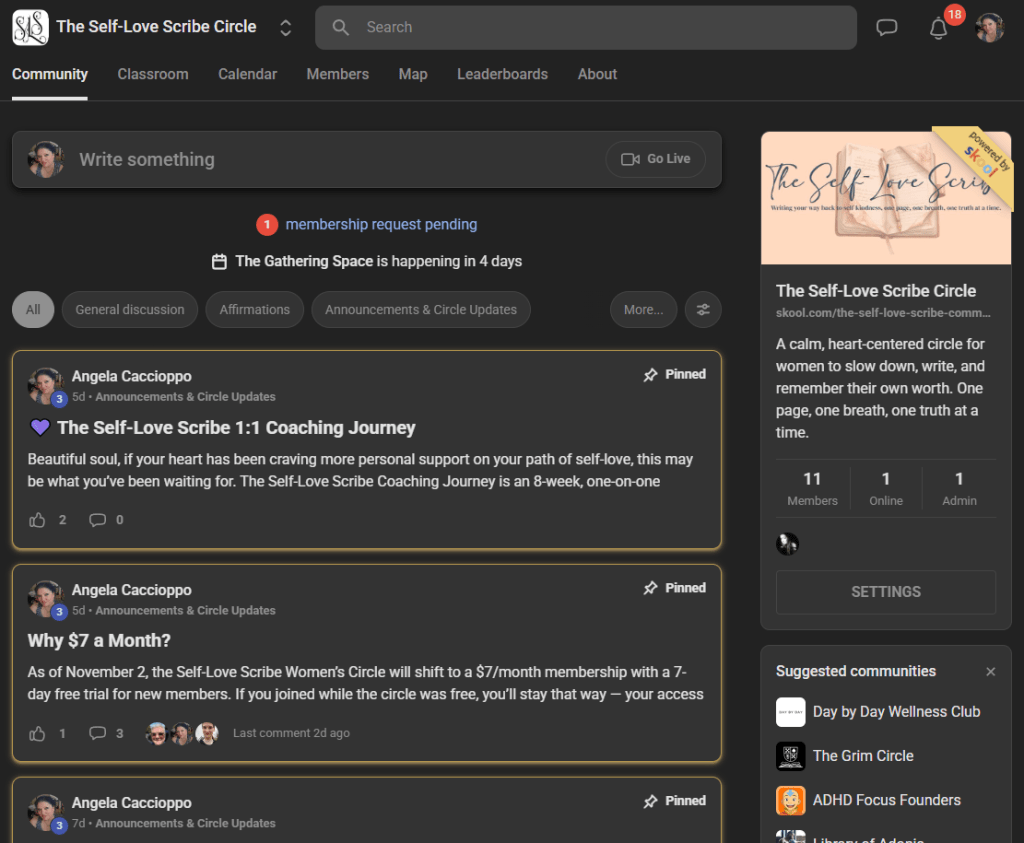
Task: Like the Coaching Journey post
Action: (x=38, y=520)
